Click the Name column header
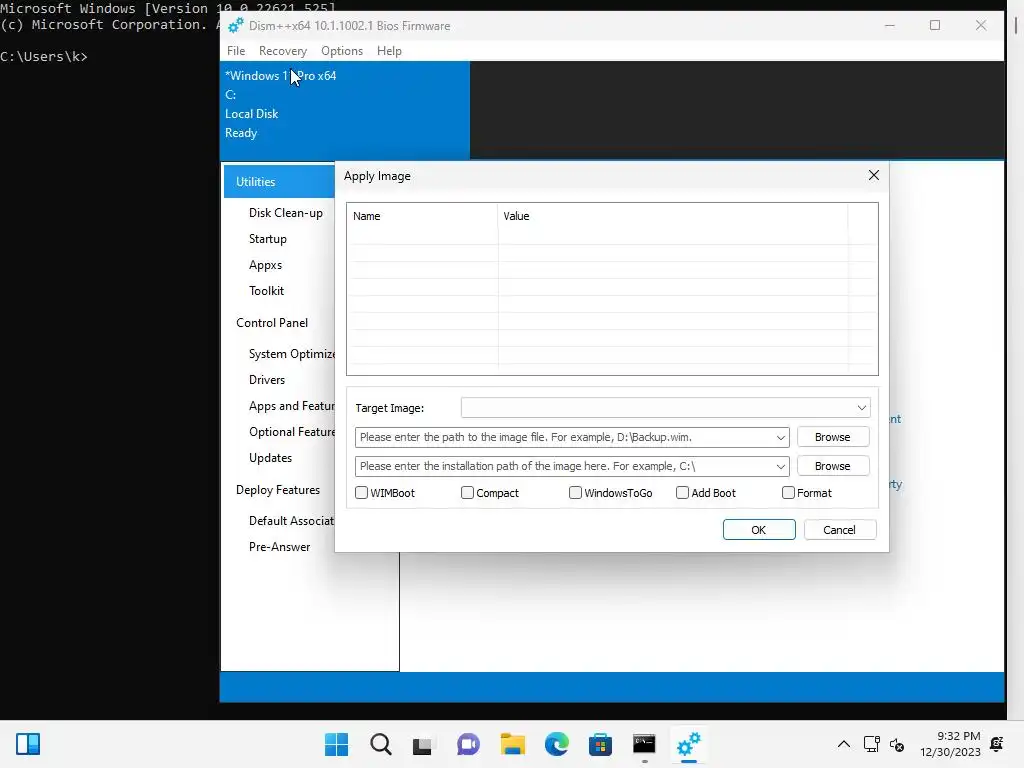 [423, 216]
